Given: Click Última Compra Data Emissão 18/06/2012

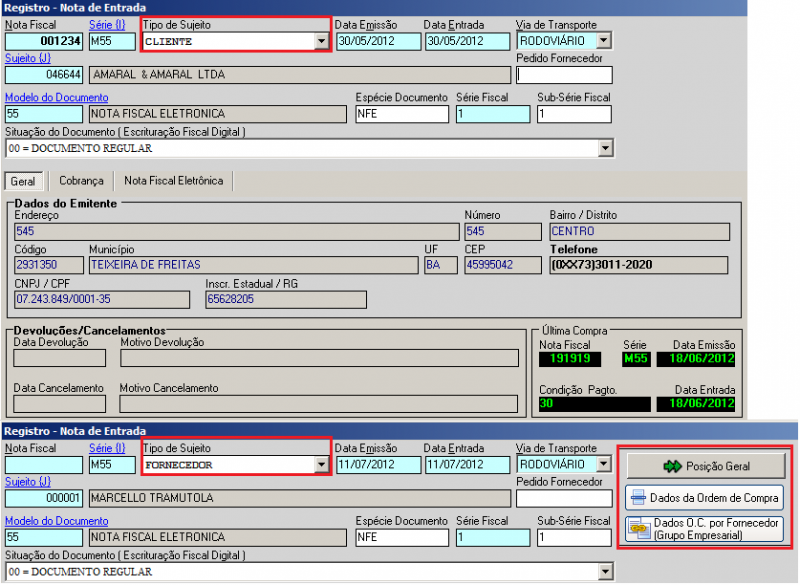Looking at the screenshot, I should [x=696, y=359].
